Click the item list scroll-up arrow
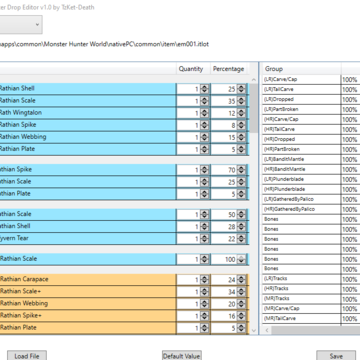 [x=253, y=80]
